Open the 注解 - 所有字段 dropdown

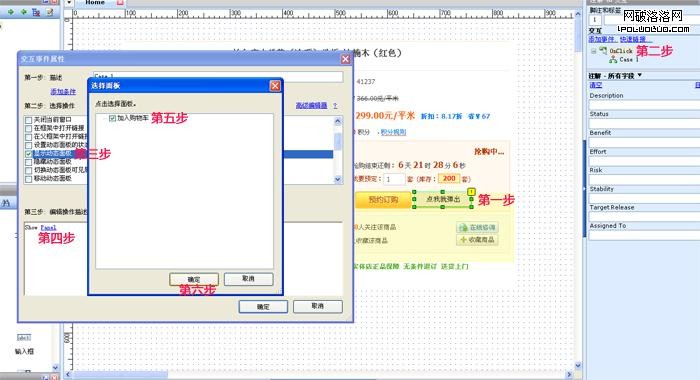point(640,75)
